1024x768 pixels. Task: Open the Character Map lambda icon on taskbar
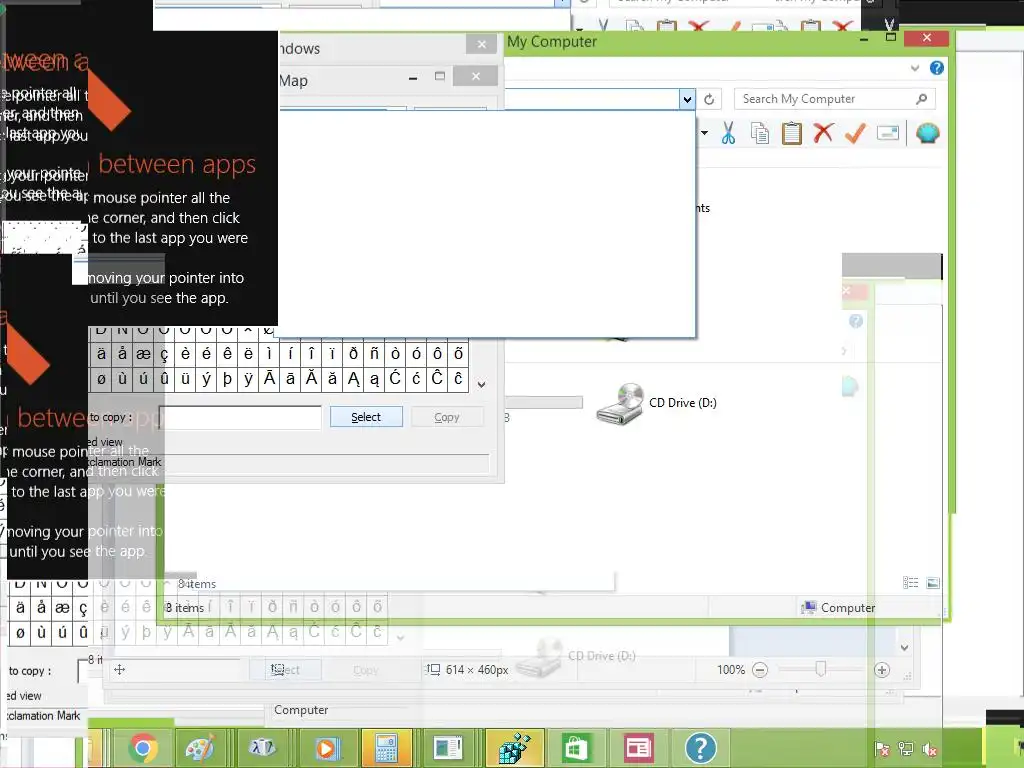[263, 748]
